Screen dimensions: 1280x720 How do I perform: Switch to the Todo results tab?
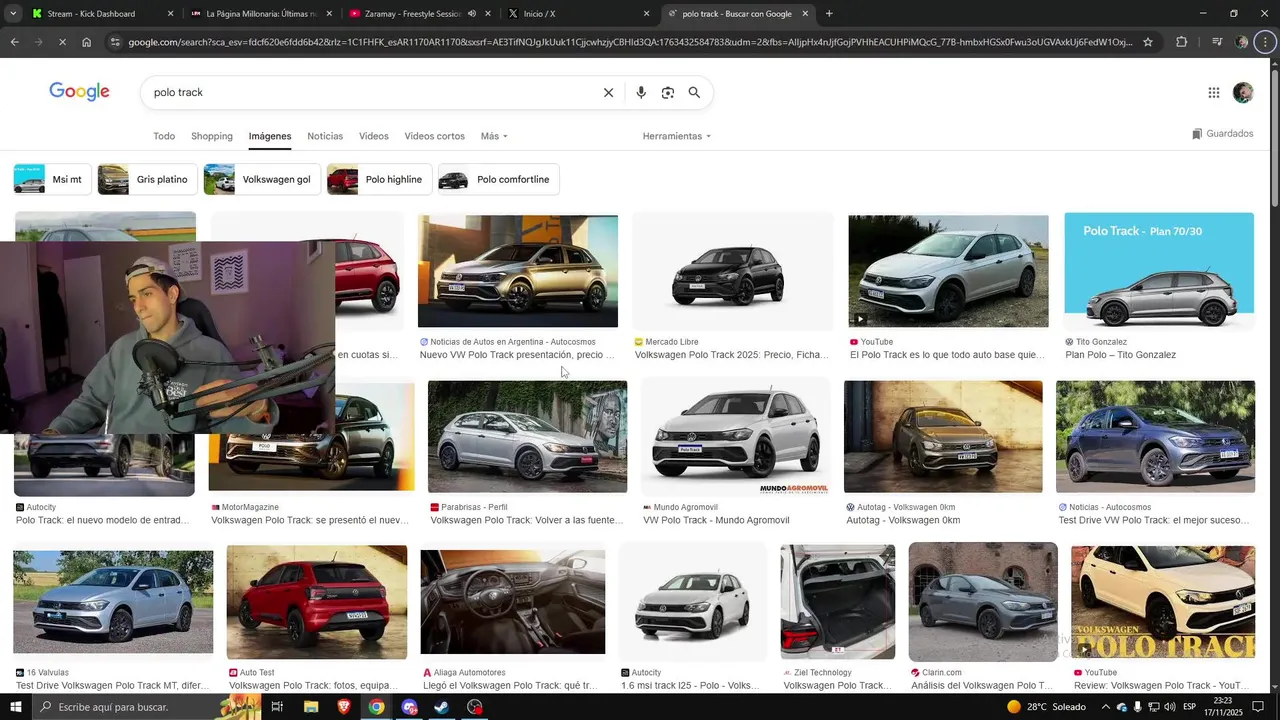[164, 136]
